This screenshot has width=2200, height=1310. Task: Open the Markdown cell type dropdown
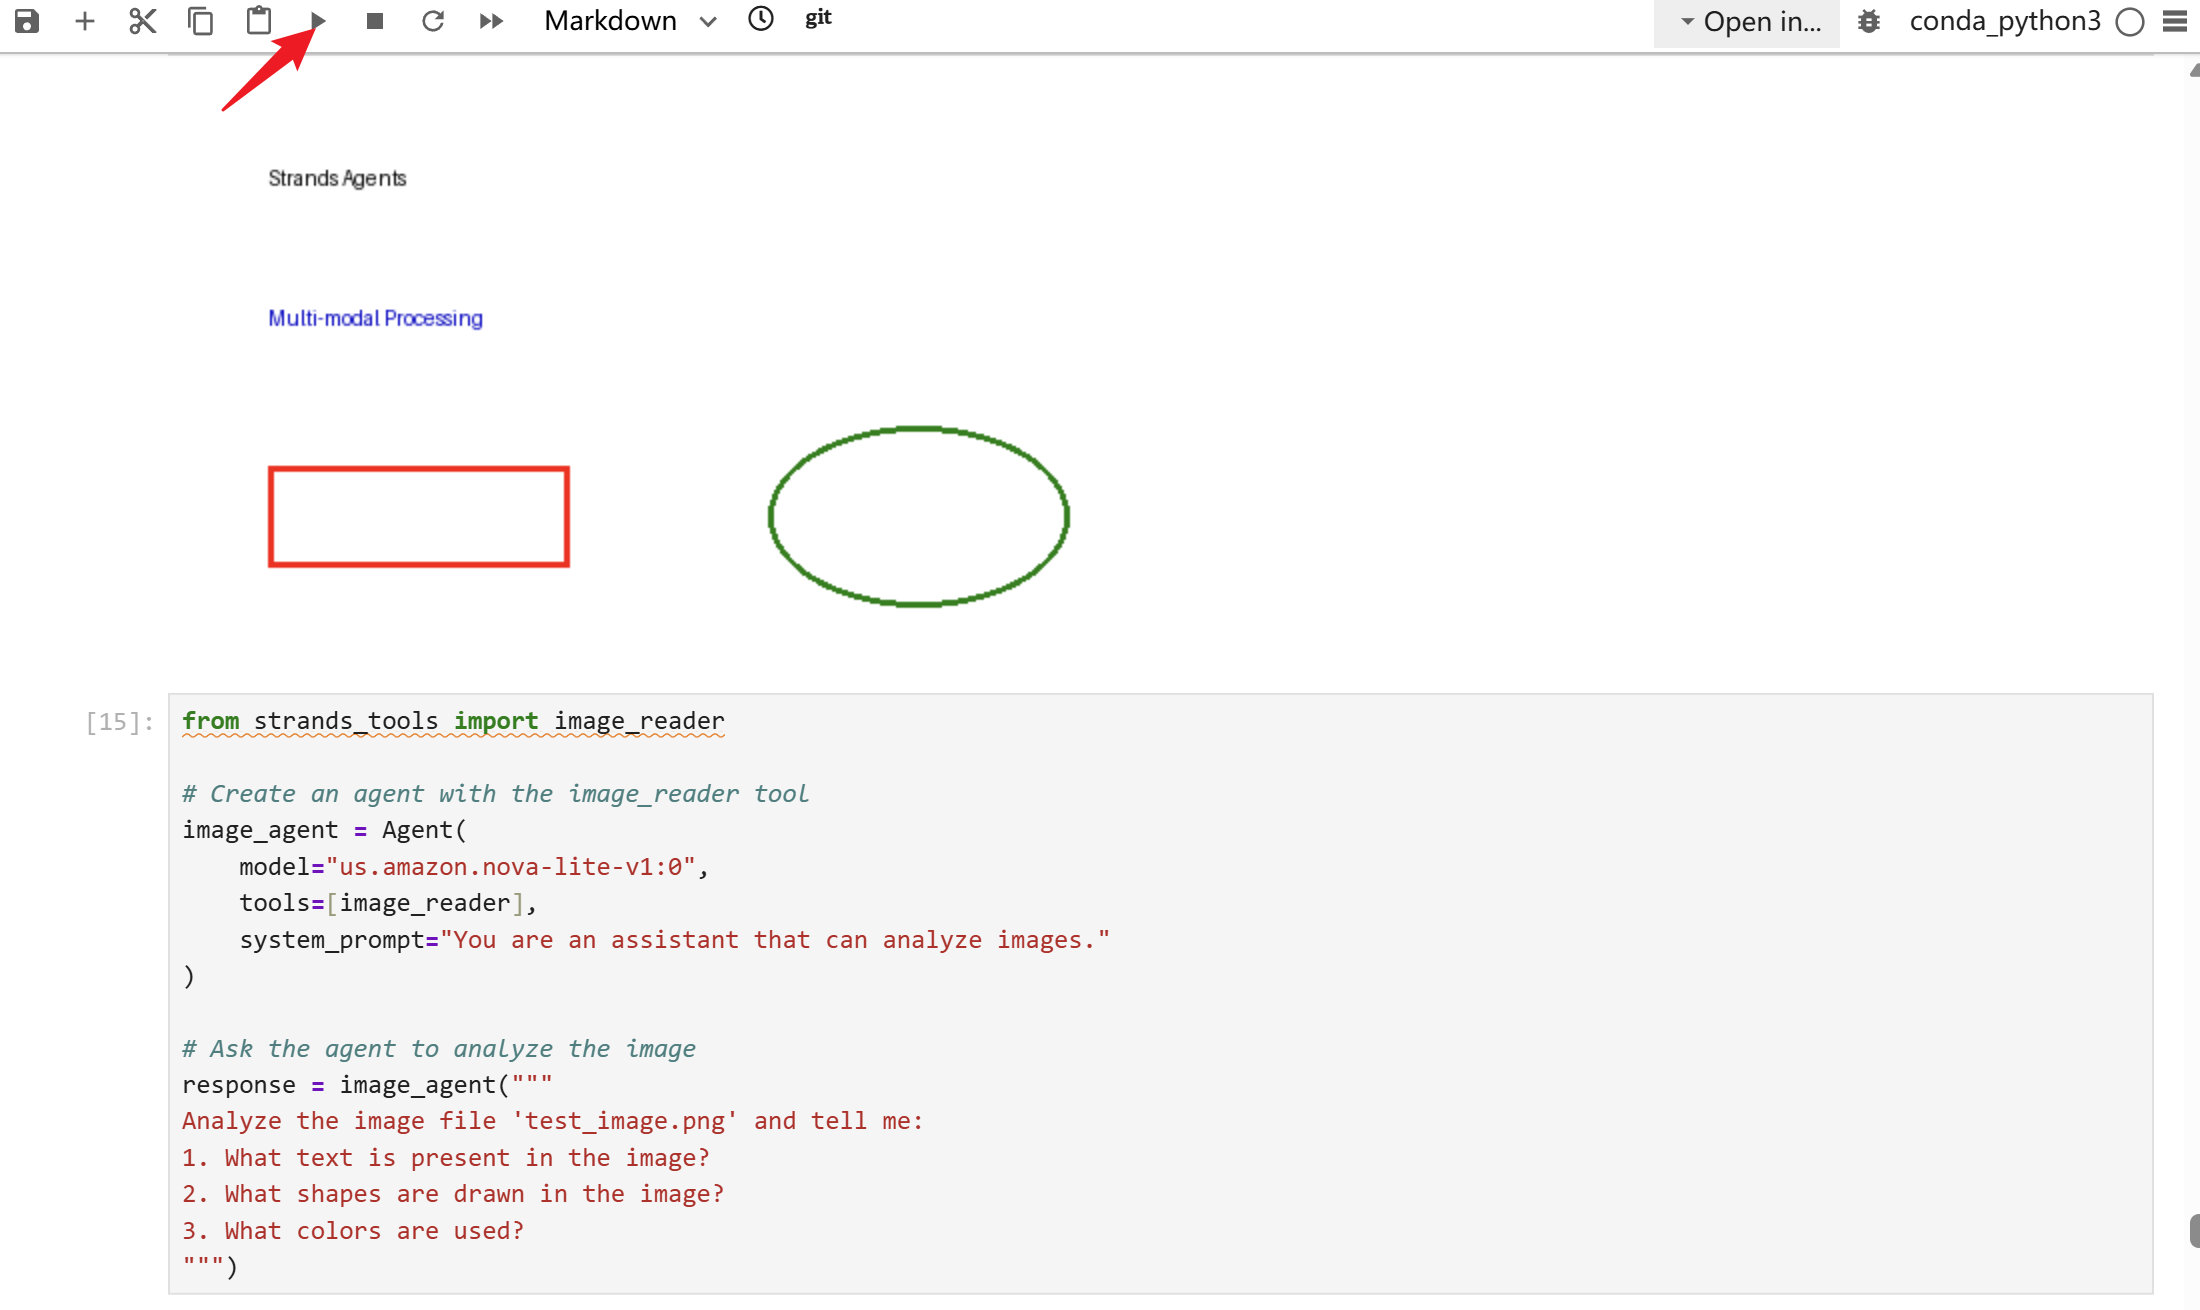630,21
